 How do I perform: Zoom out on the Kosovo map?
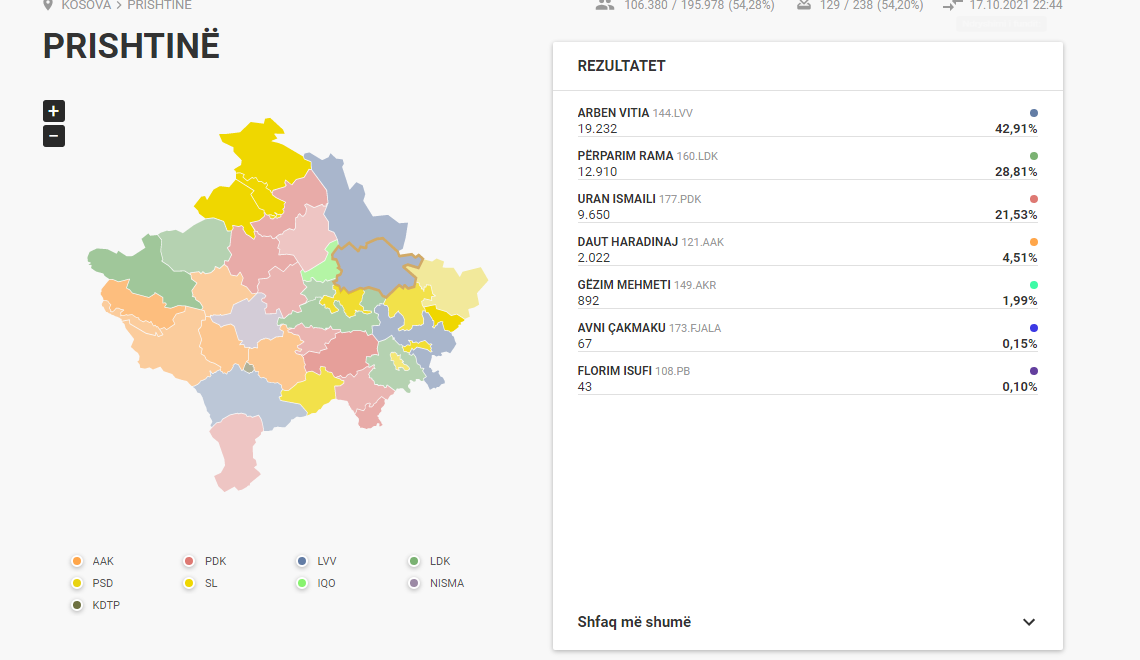coord(54,136)
